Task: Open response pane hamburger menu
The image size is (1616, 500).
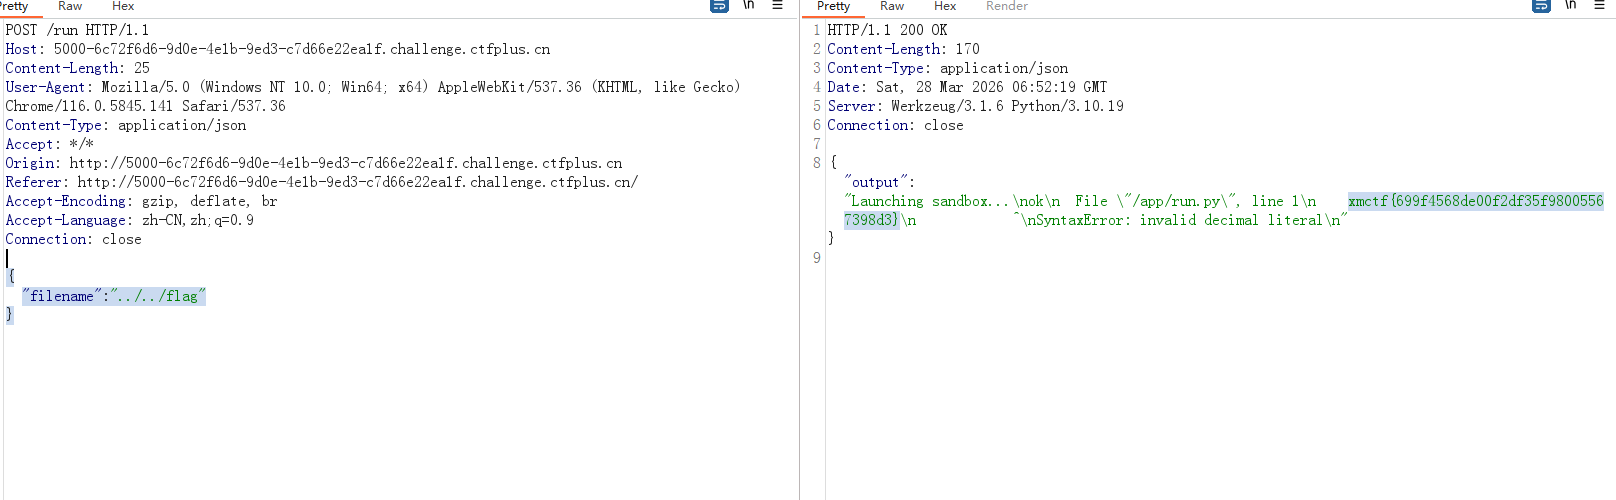Action: [x=1599, y=5]
